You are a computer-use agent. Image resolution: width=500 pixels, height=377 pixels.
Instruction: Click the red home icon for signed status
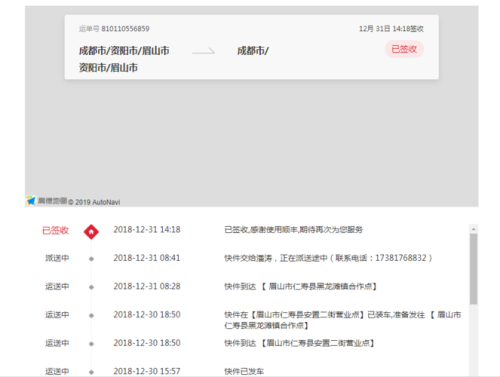tap(91, 232)
